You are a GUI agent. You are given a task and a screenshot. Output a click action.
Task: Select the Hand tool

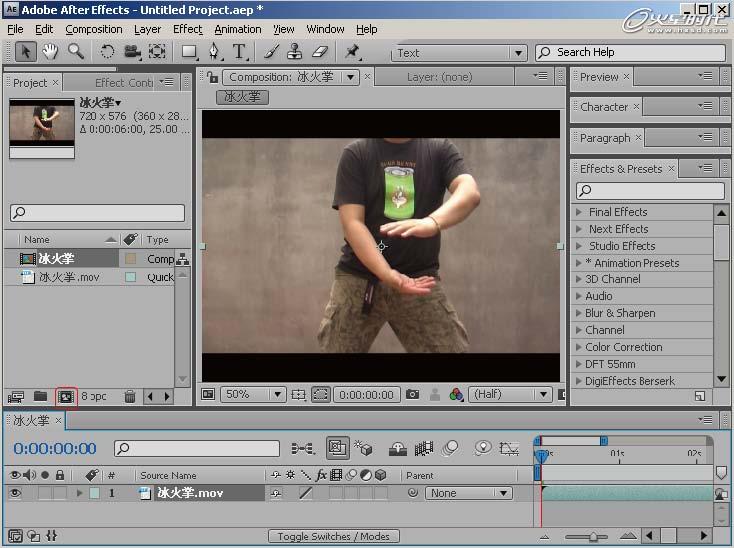pos(50,51)
